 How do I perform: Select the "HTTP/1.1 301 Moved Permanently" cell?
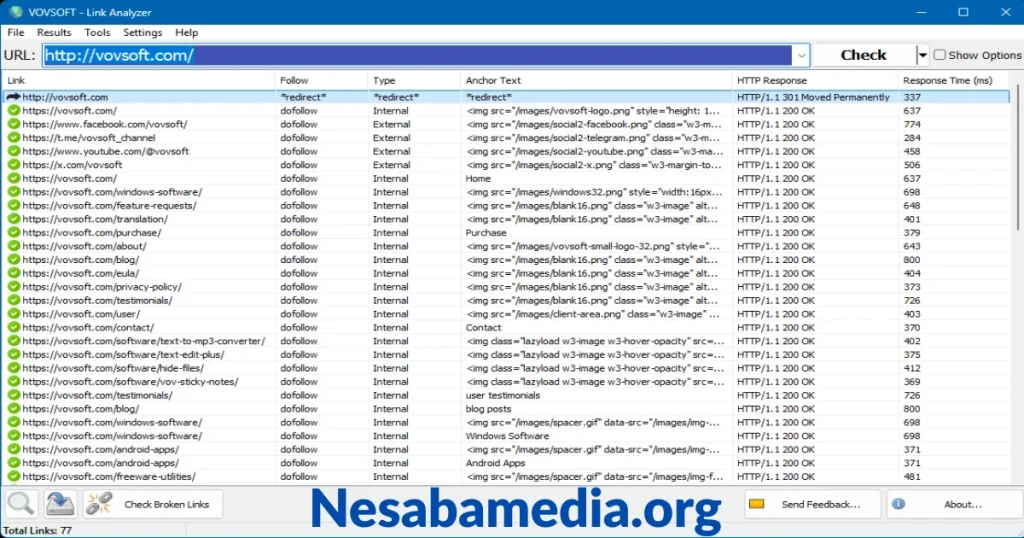(813, 97)
